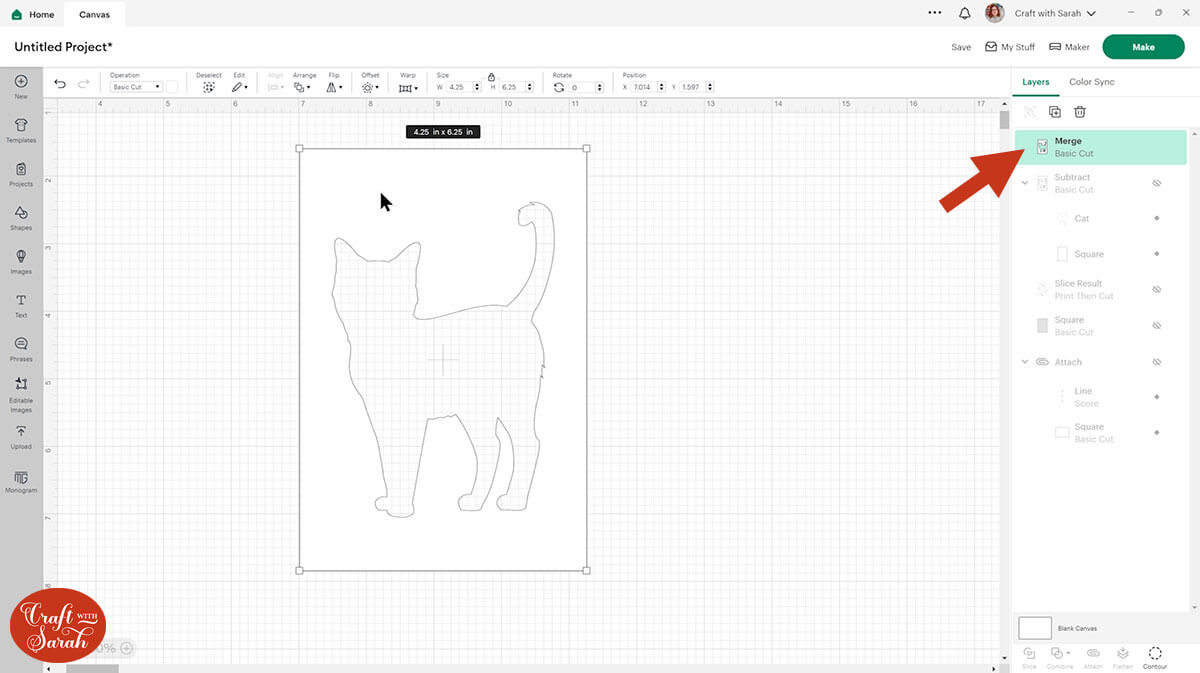Duplicate the selected layer
Screen dimensions: 1200x673
click(1054, 112)
